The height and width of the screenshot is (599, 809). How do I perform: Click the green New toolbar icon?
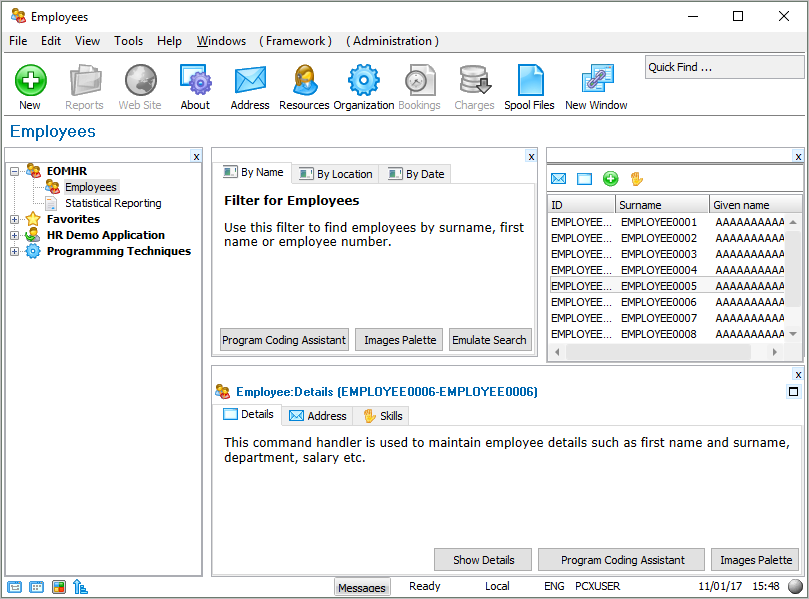tap(30, 81)
